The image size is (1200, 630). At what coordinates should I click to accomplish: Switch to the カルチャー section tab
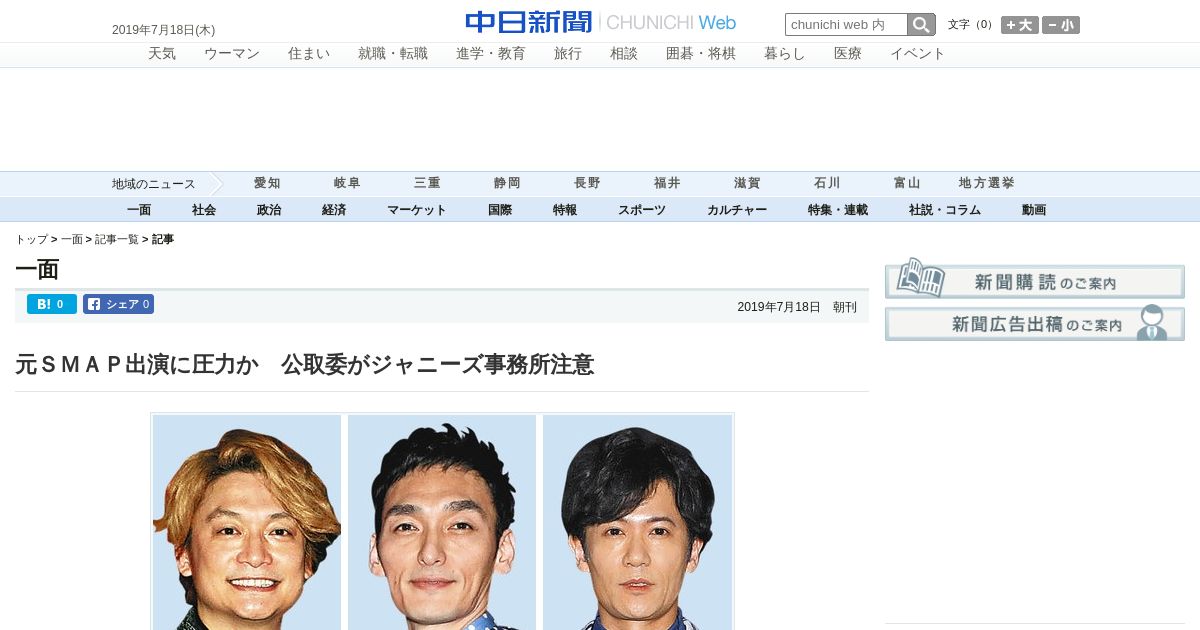tap(737, 210)
